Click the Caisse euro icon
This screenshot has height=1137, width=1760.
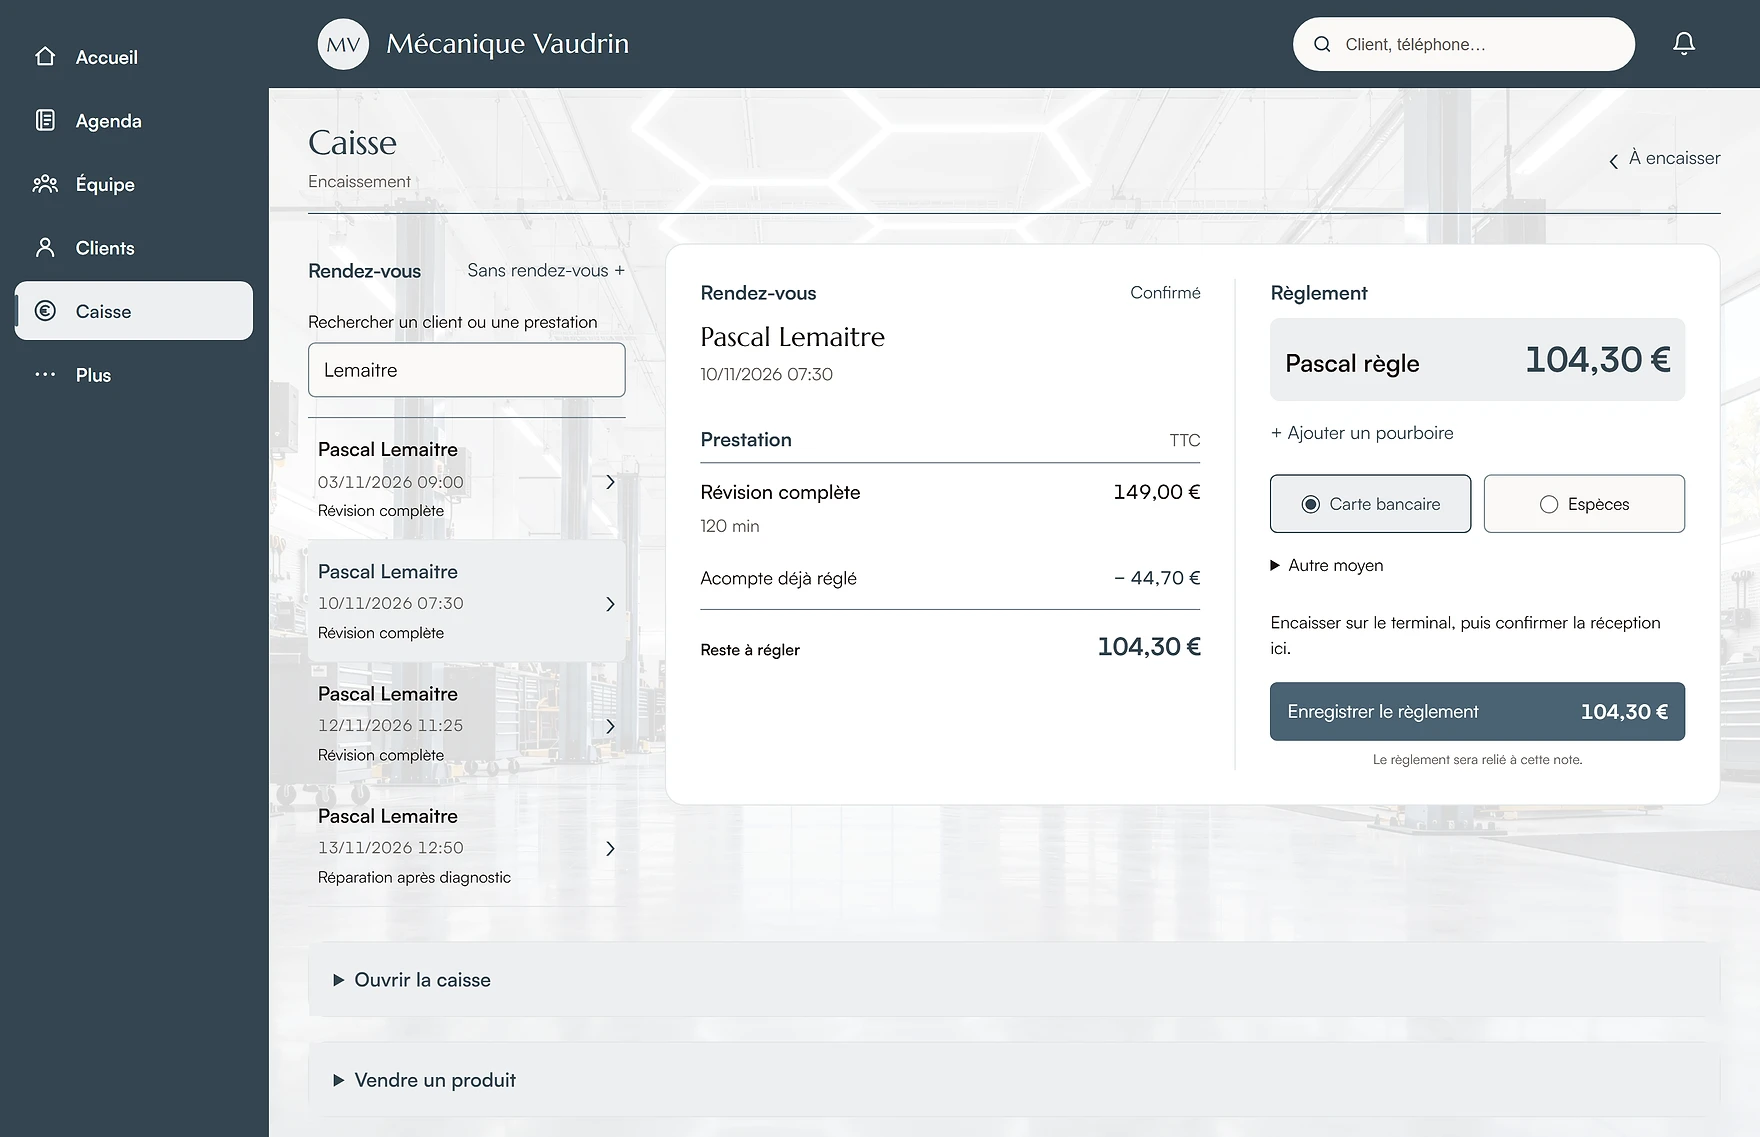click(x=45, y=311)
